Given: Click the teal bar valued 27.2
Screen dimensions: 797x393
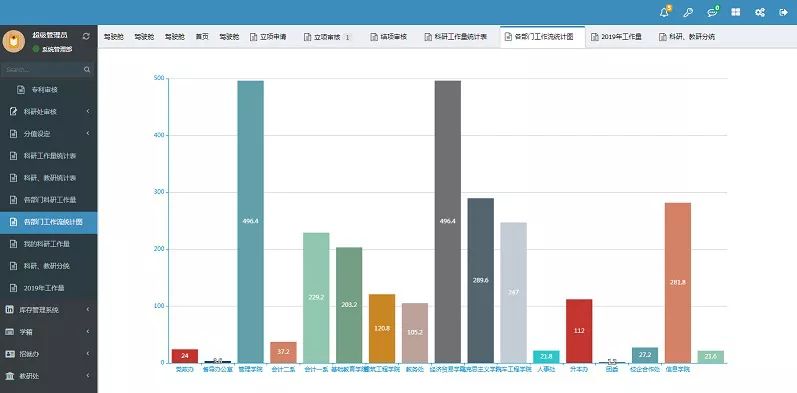Looking at the screenshot, I should point(645,355).
